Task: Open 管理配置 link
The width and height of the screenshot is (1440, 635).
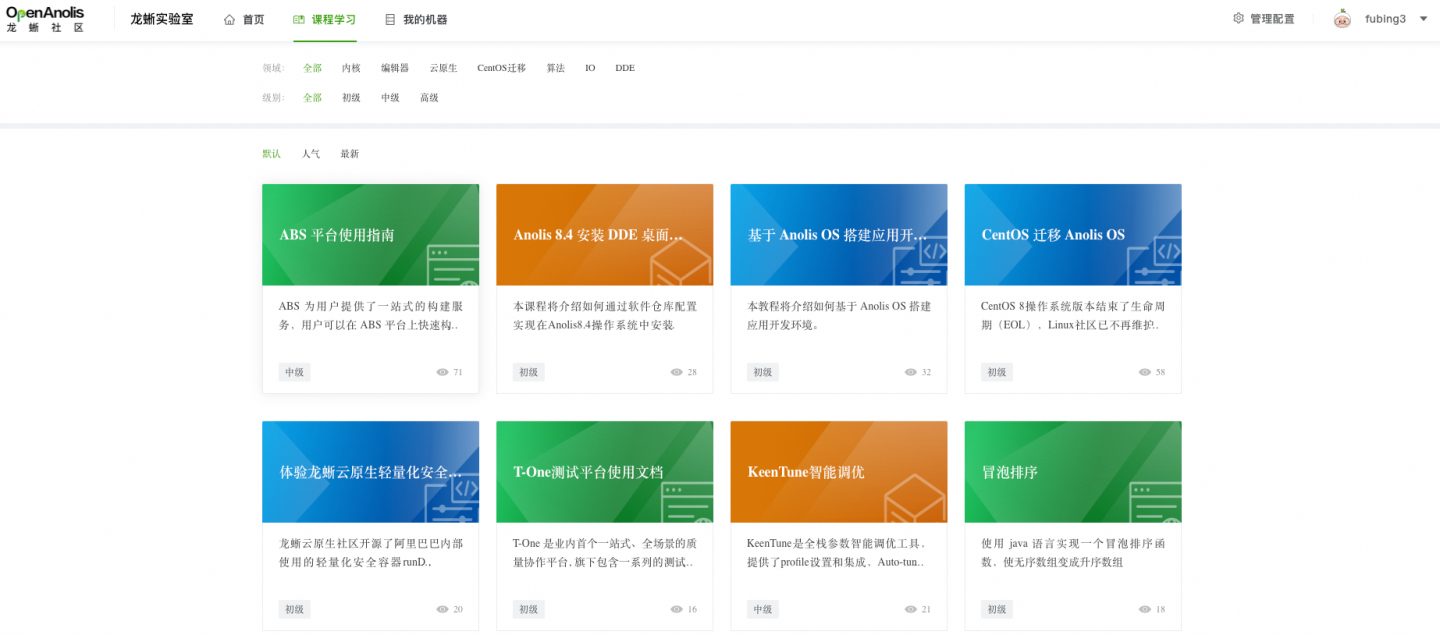Action: [1264, 18]
